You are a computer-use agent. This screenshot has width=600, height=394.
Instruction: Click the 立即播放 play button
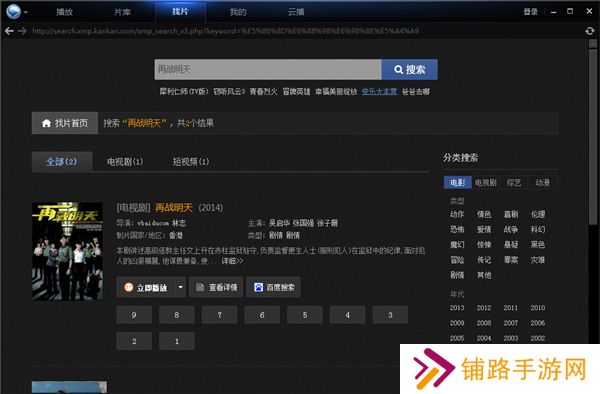pyautogui.click(x=146, y=287)
